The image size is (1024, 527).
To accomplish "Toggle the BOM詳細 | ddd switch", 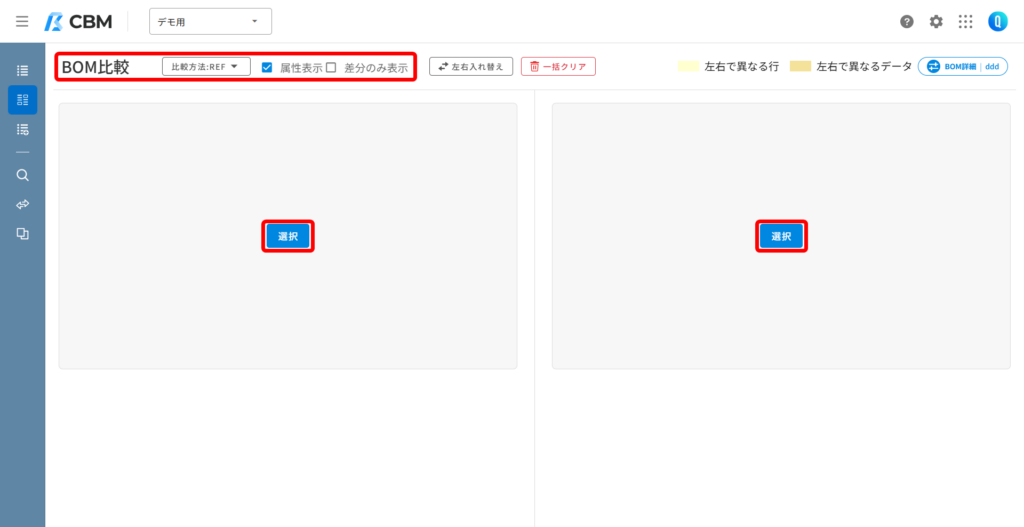I will (x=963, y=67).
